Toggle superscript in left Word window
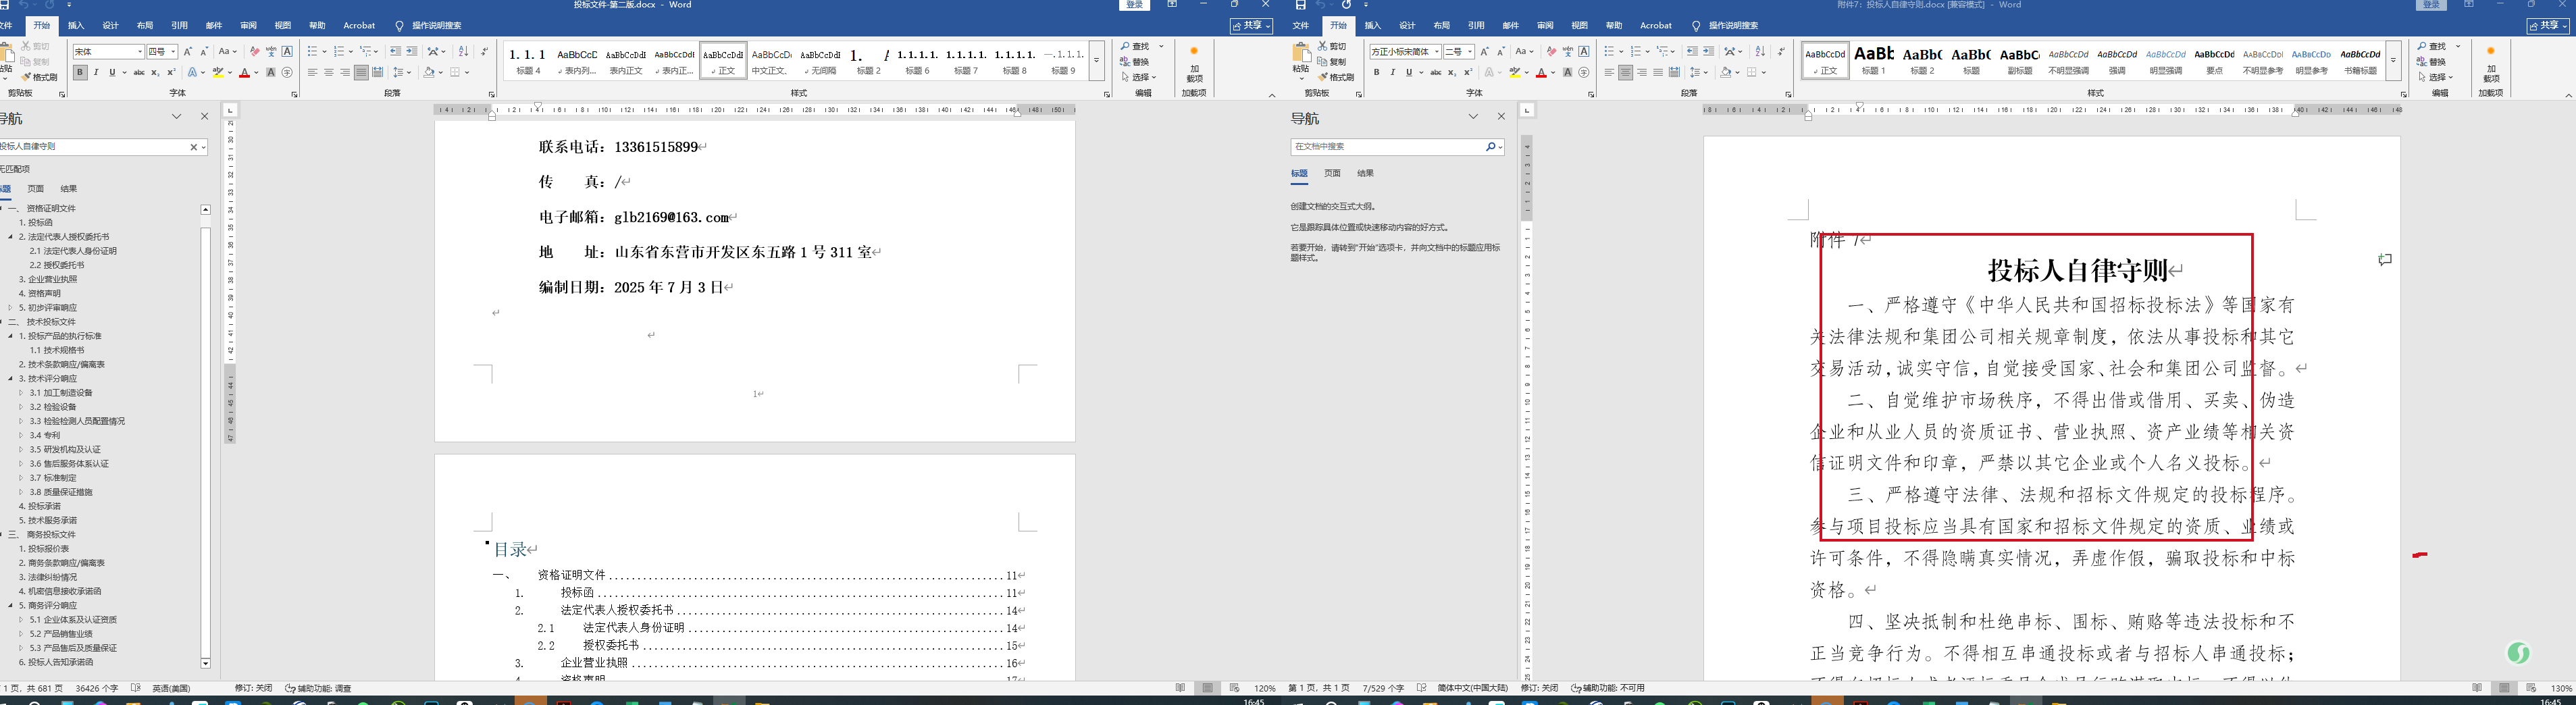Screen dimensions: 2576x705 tap(171, 72)
